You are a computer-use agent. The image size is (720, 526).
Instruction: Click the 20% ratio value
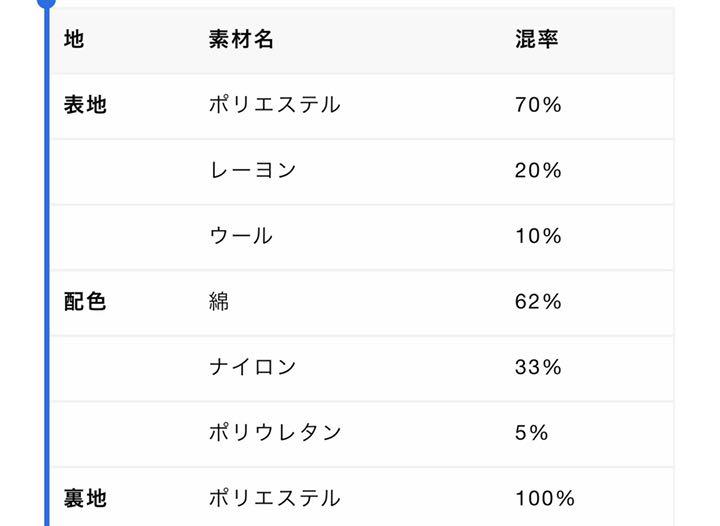(x=538, y=170)
